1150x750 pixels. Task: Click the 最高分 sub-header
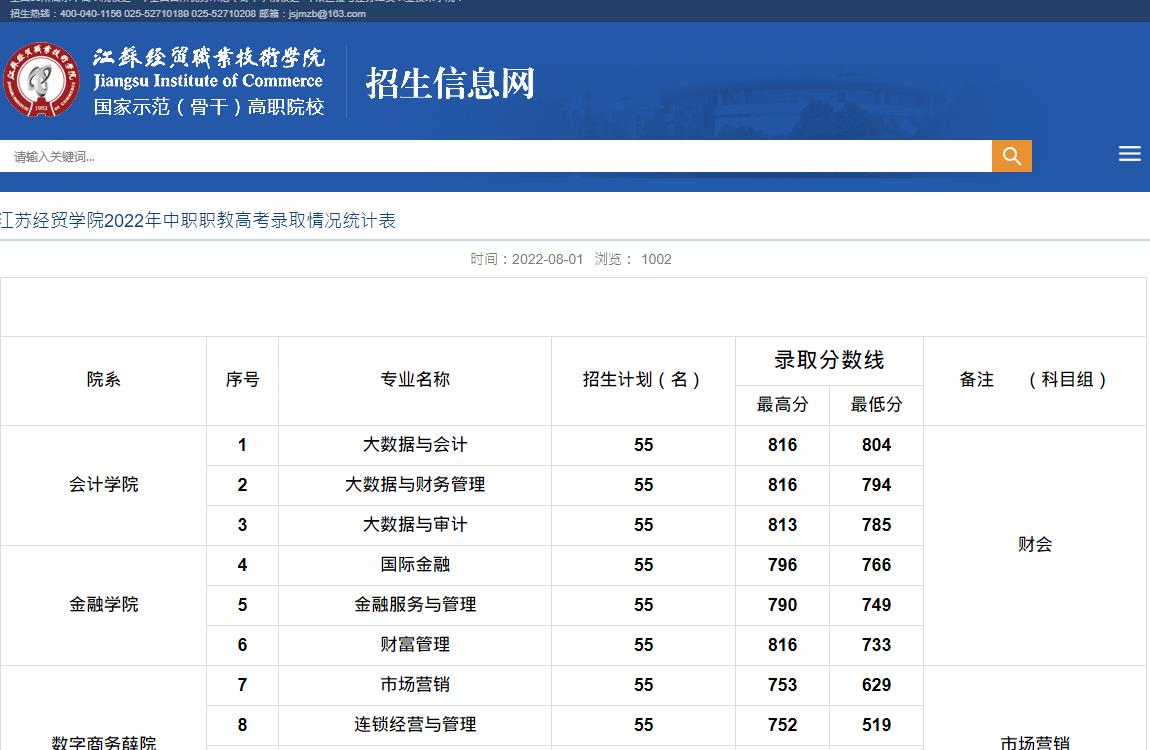(783, 405)
